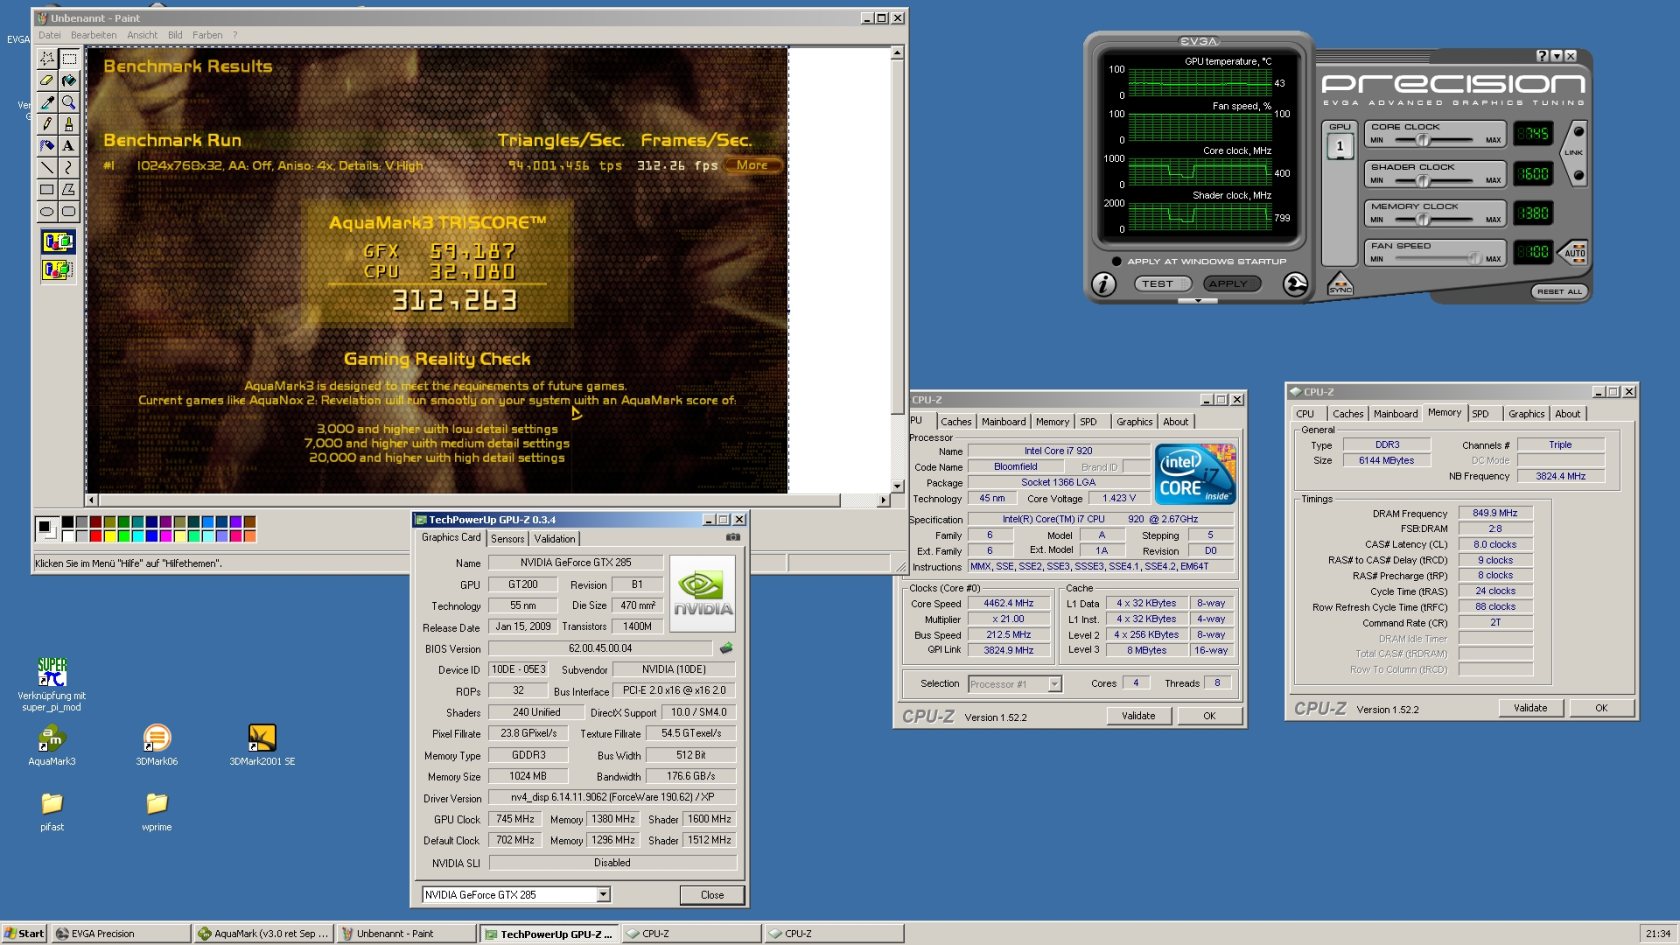Open the wprime desktop folder
Viewport: 1680px width, 945px height.
(x=157, y=812)
